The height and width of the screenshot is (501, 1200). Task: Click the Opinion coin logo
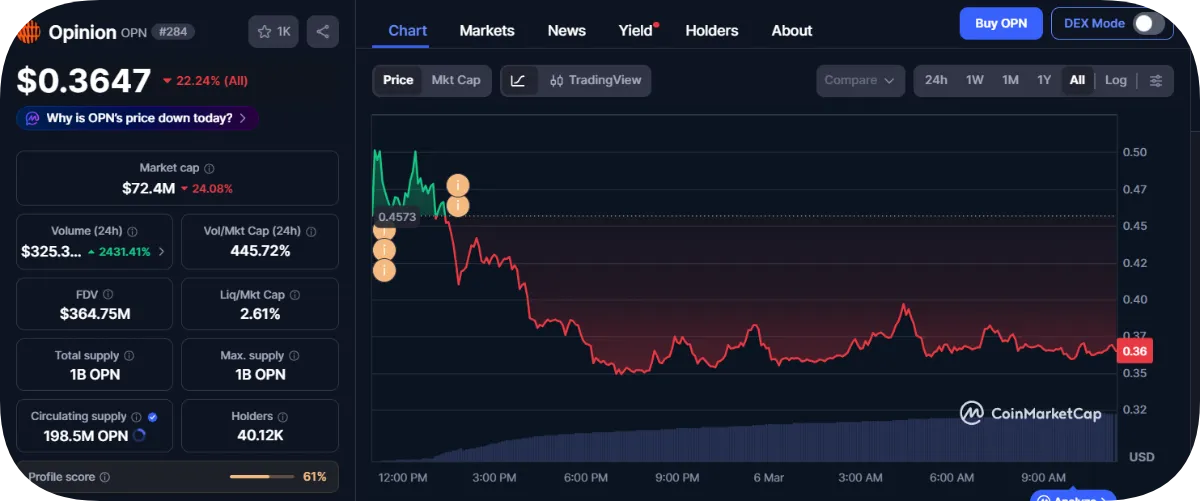30,32
